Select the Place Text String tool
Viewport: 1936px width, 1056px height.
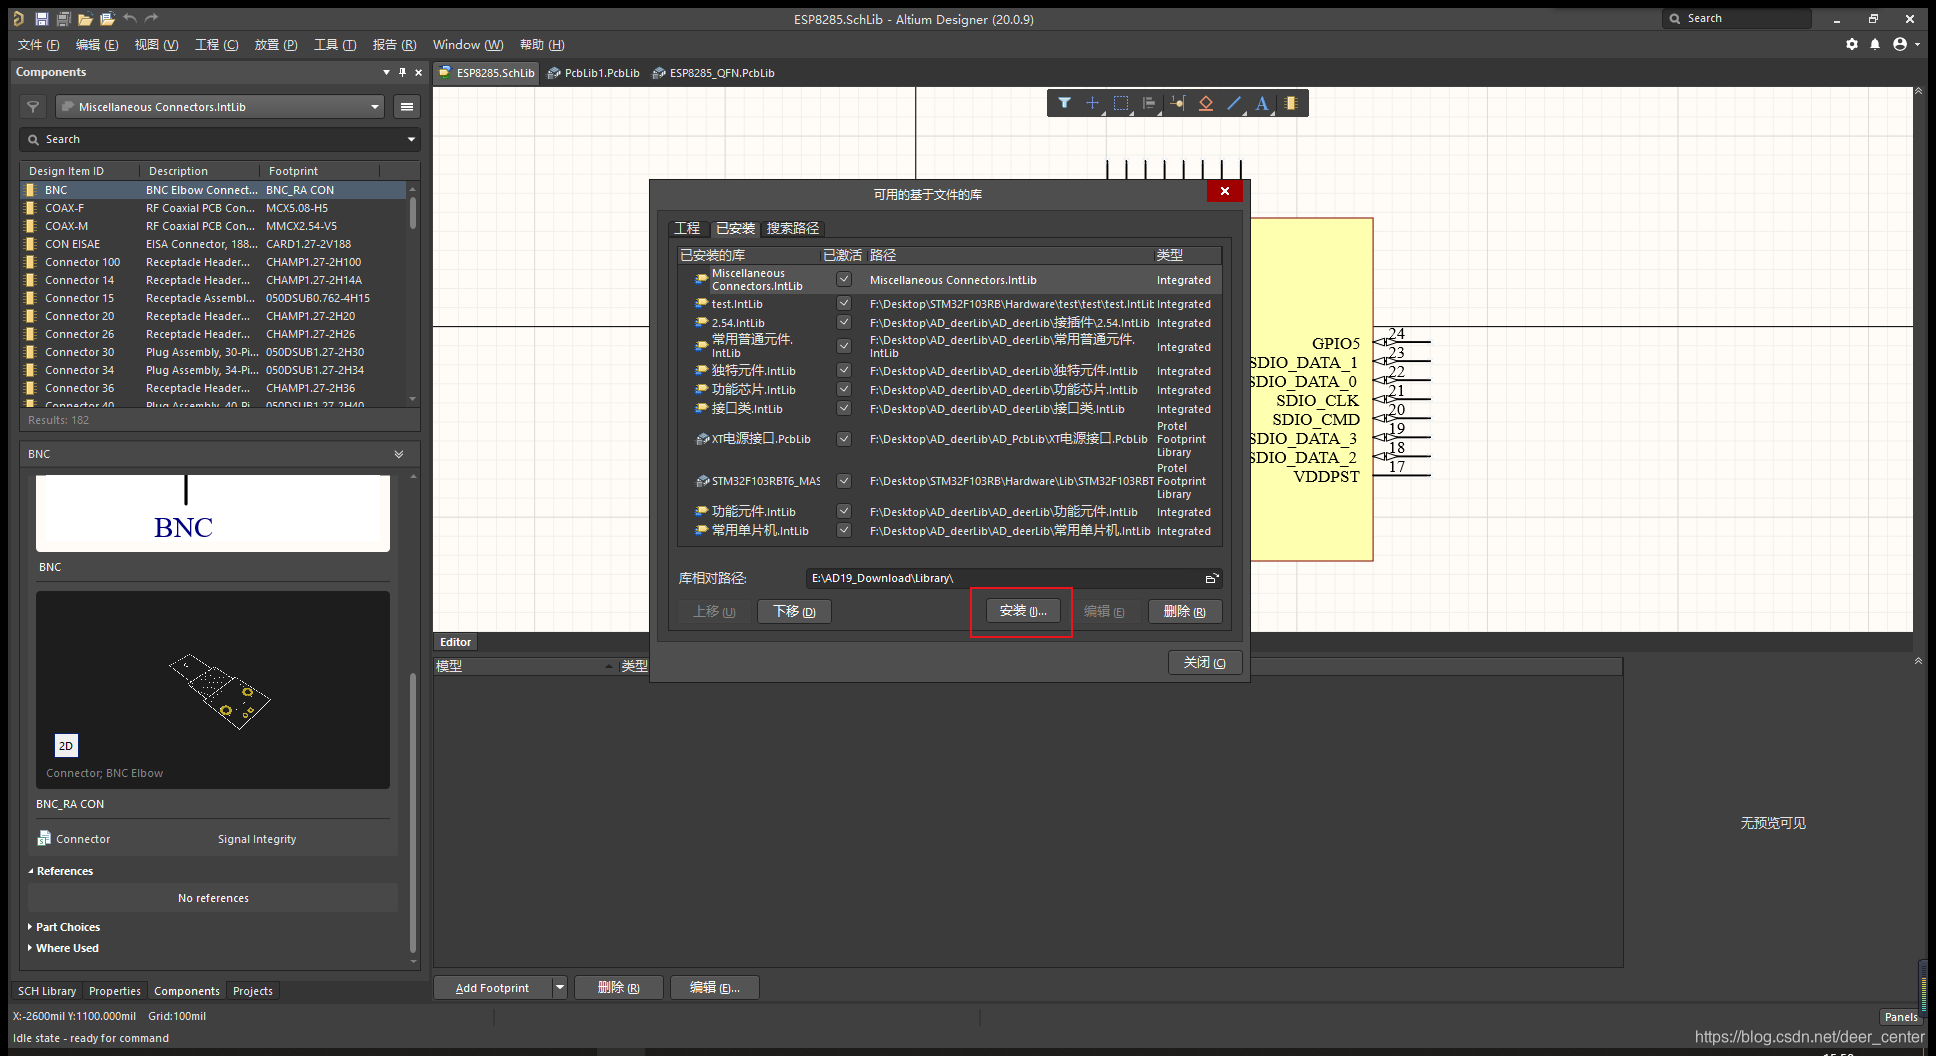pos(1262,103)
